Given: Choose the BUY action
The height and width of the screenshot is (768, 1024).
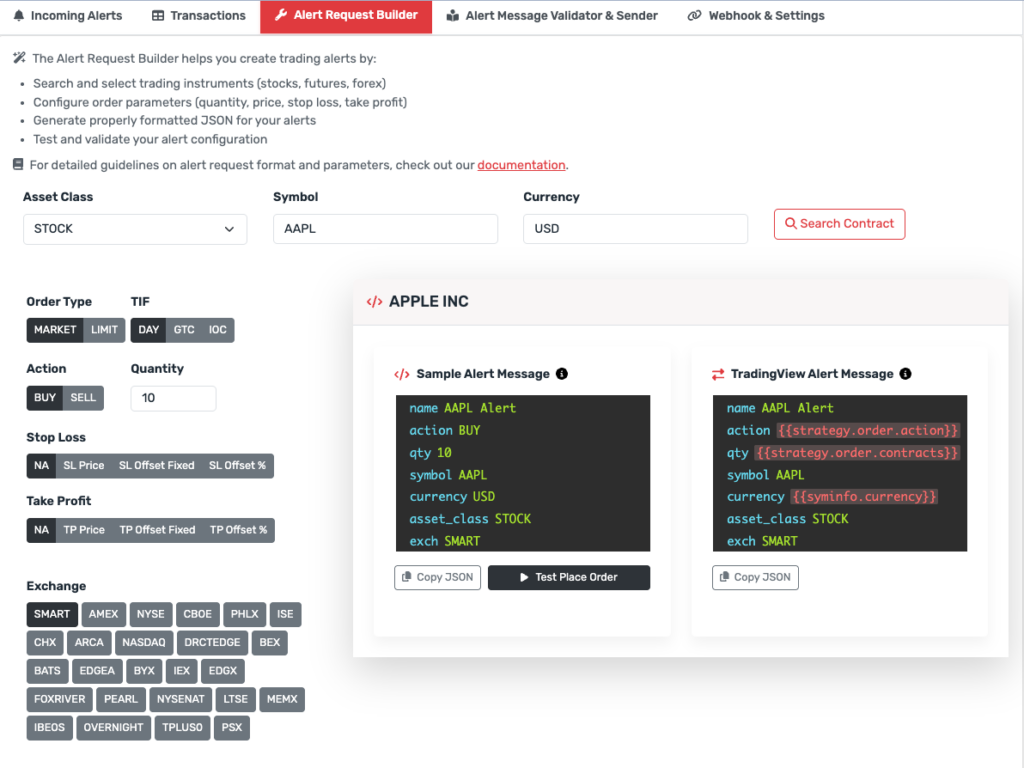Looking at the screenshot, I should pos(45,398).
